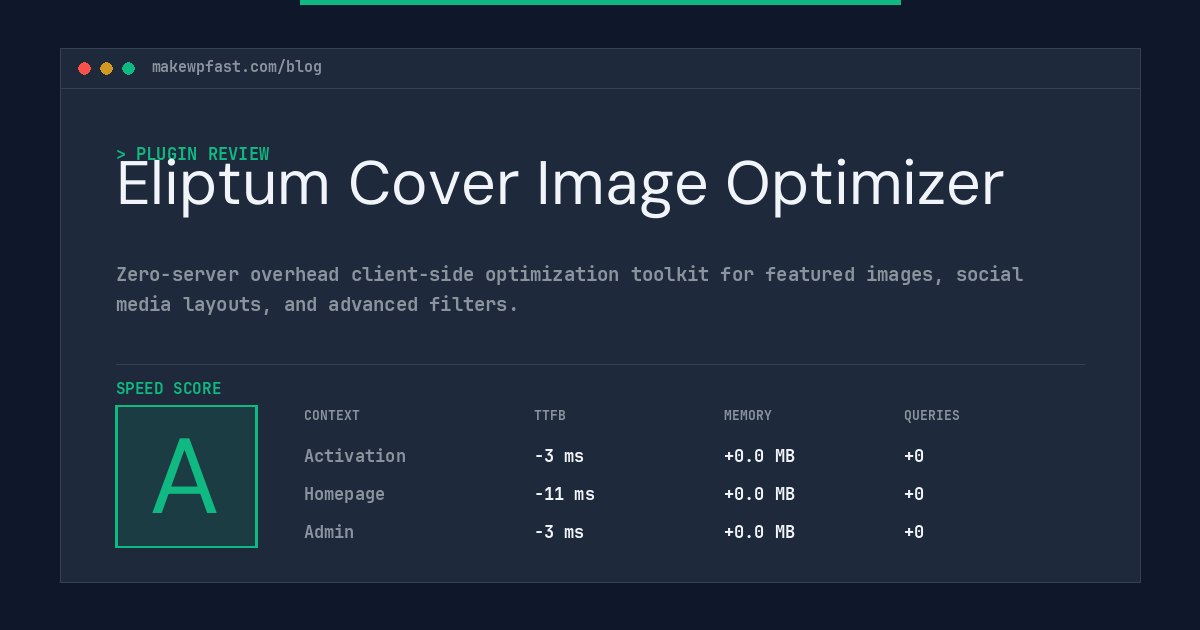Click the red close dot
The width and height of the screenshot is (1200, 630).
click(x=84, y=68)
